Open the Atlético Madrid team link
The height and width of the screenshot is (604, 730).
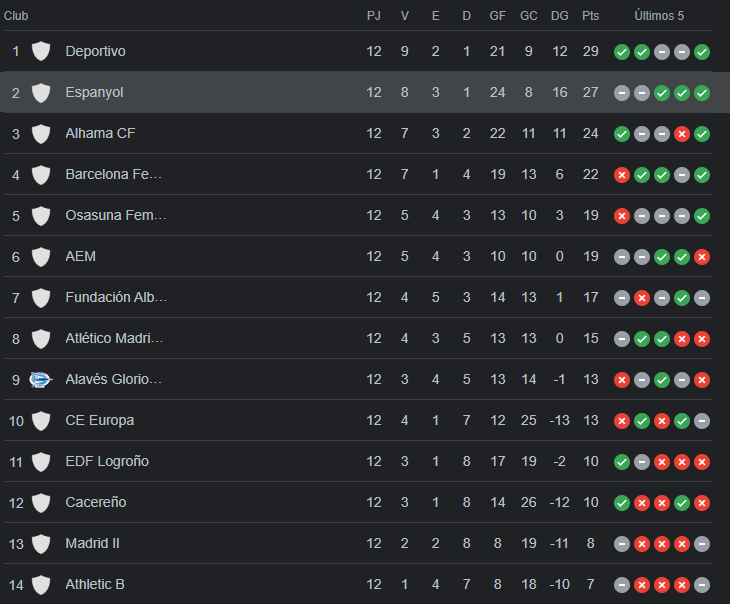[114, 338]
